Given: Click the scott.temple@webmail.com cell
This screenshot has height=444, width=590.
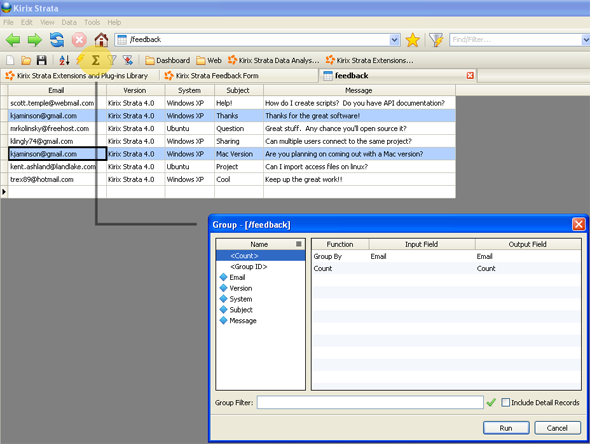Looking at the screenshot, I should pos(57,103).
